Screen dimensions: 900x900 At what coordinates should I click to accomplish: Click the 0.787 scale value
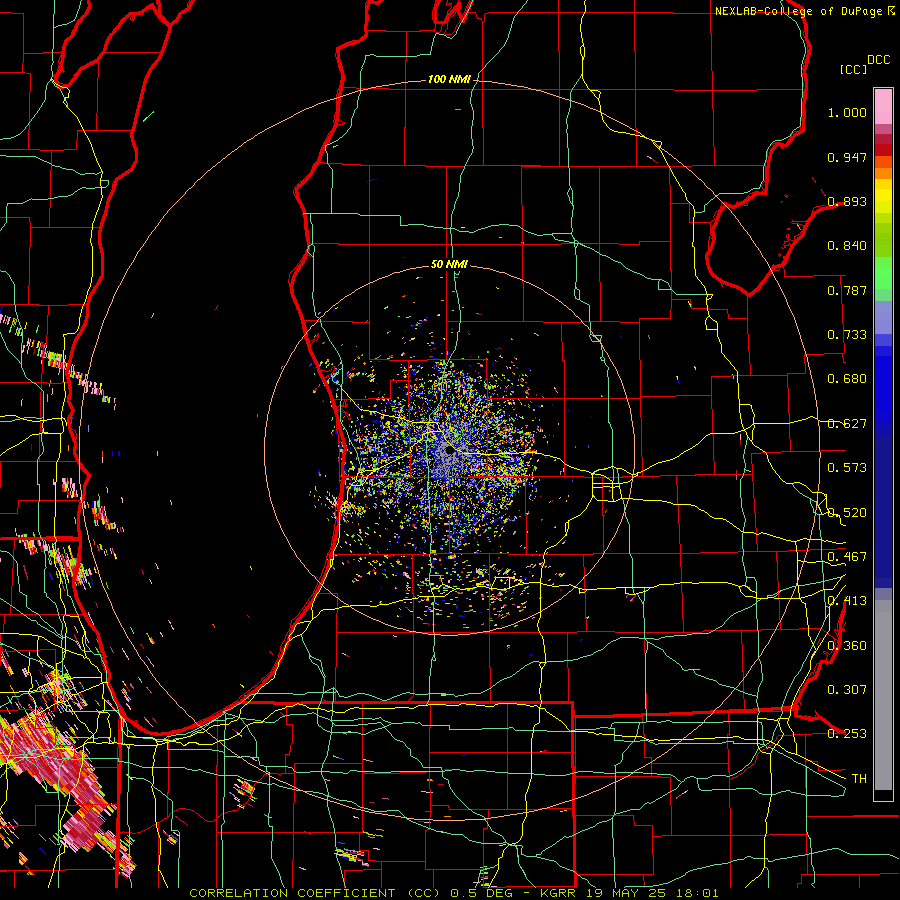click(847, 290)
